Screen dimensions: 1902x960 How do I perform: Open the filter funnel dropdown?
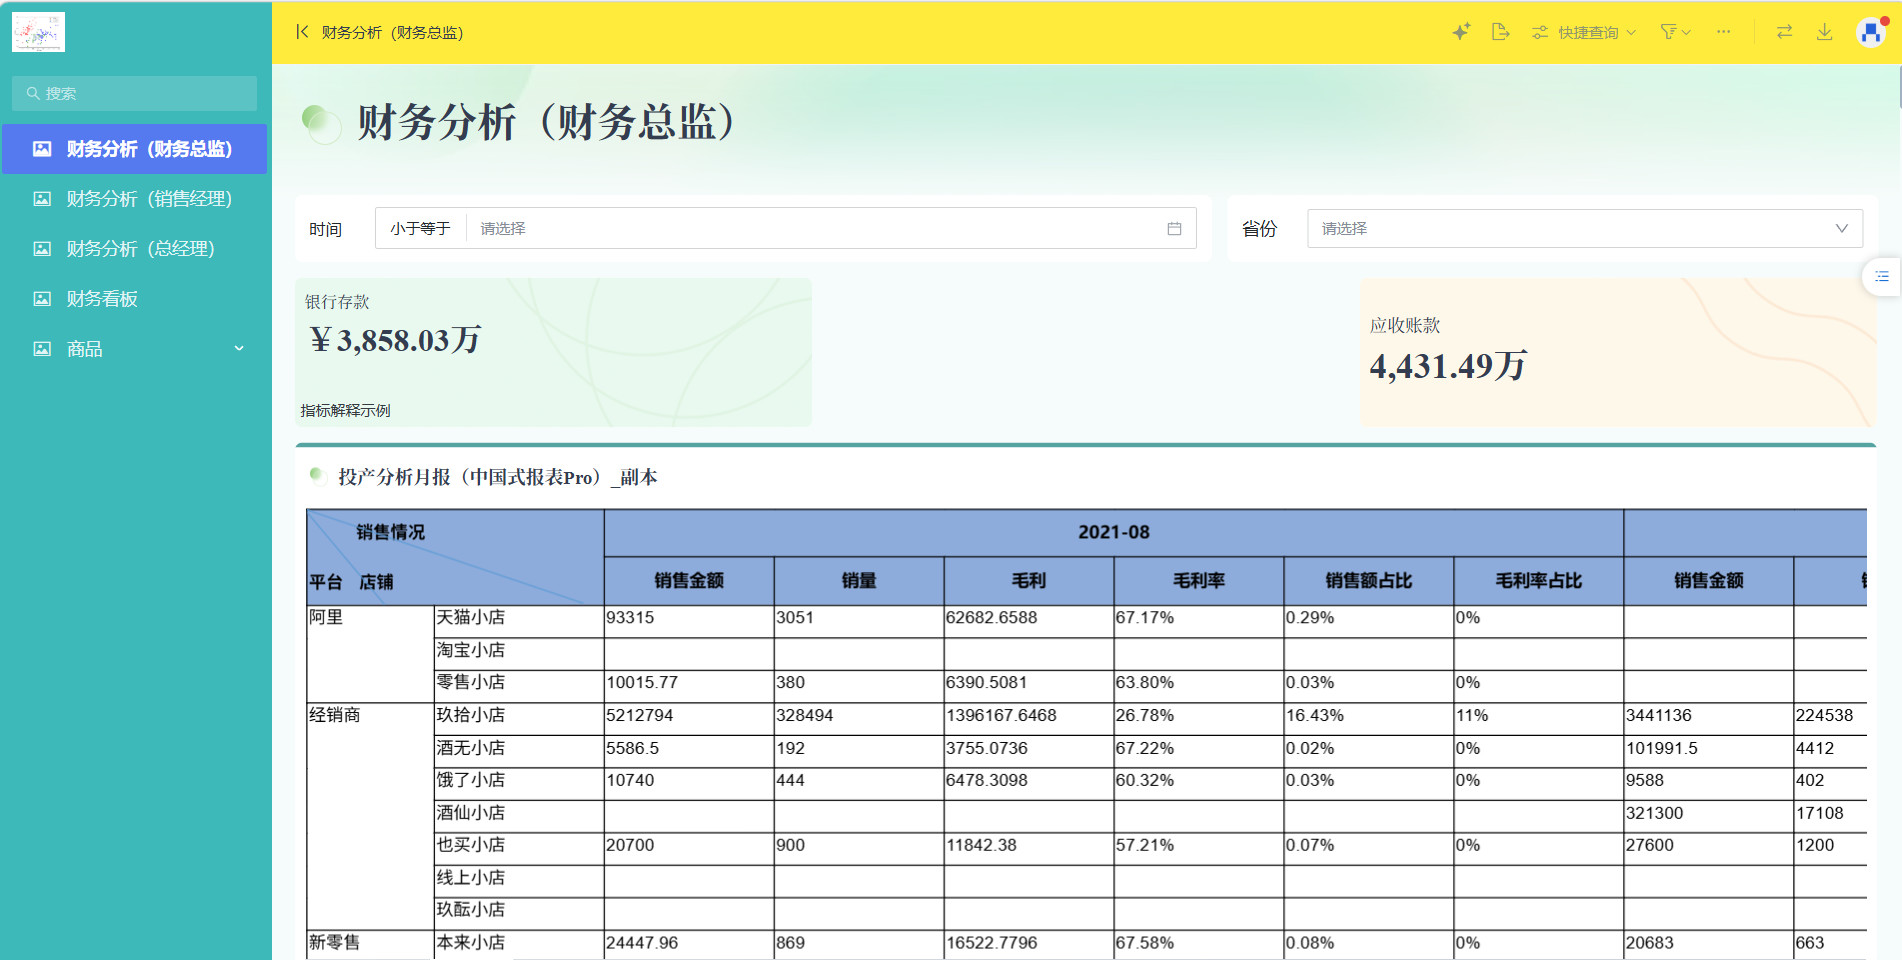pyautogui.click(x=1675, y=32)
